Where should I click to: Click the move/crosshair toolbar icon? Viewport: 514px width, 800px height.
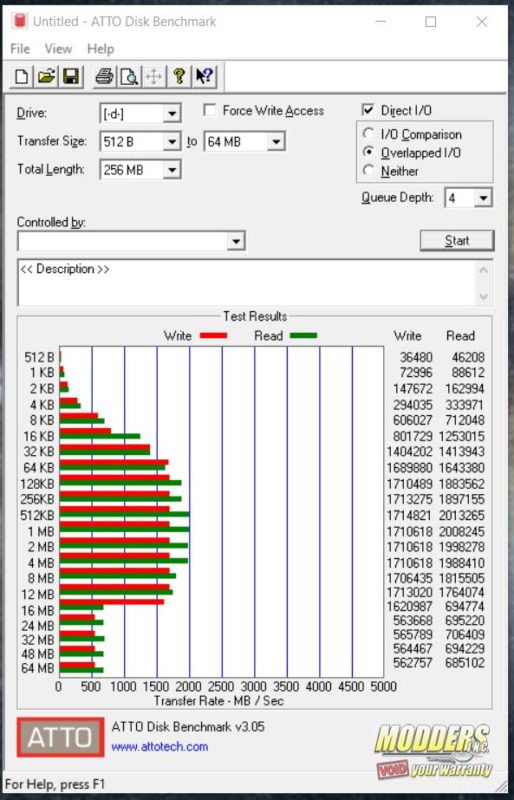click(154, 77)
